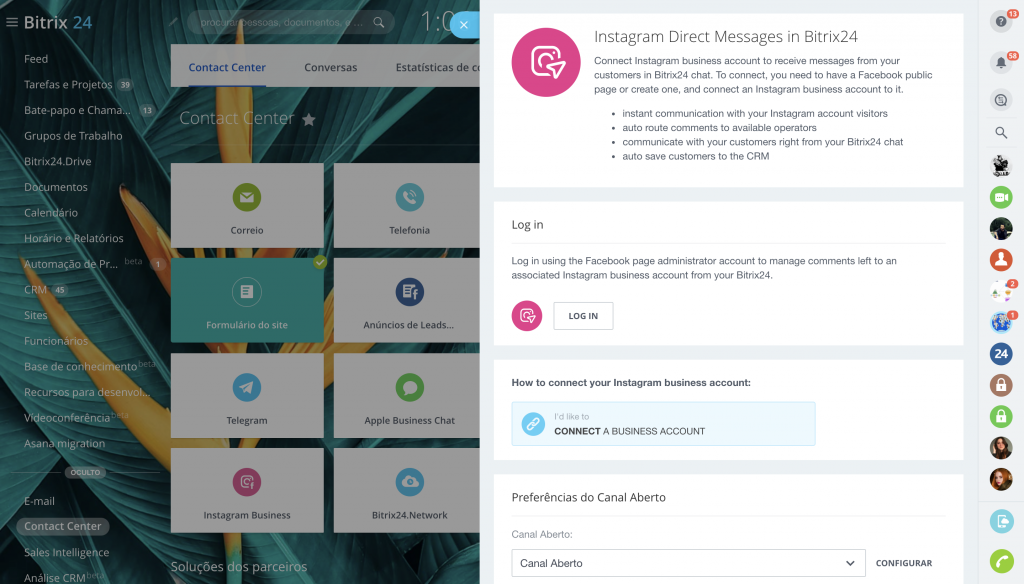Image resolution: width=1024 pixels, height=584 pixels.
Task: Star the Contact Center page as favorite
Action: [x=309, y=120]
